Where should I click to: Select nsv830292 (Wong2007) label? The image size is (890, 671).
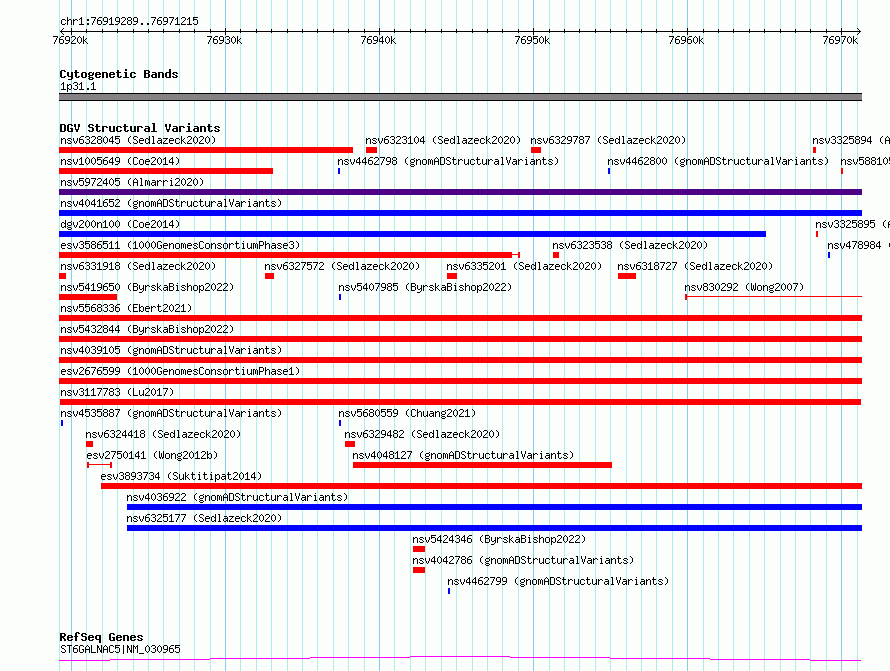744,287
